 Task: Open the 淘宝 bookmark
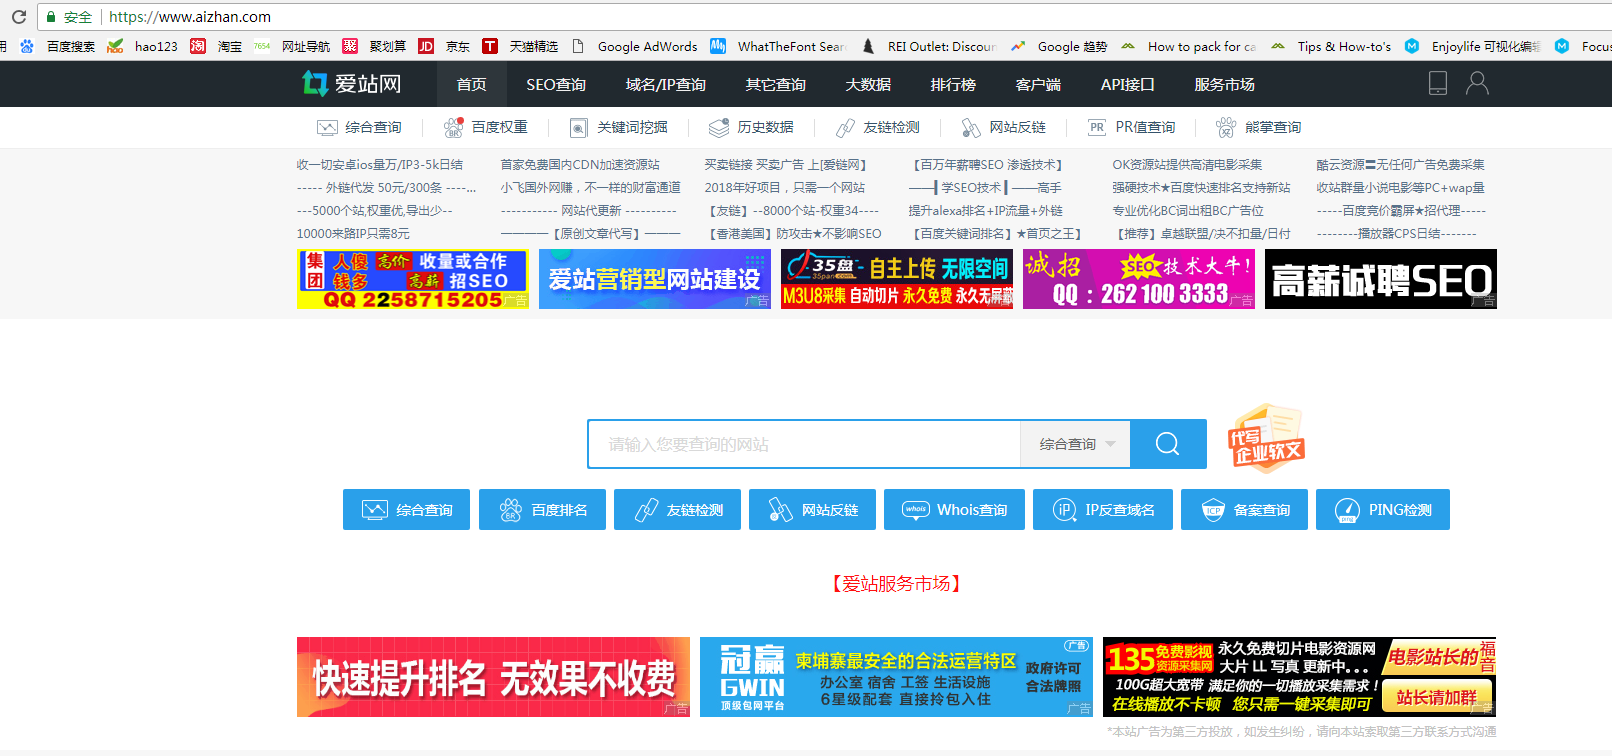[x=217, y=46]
